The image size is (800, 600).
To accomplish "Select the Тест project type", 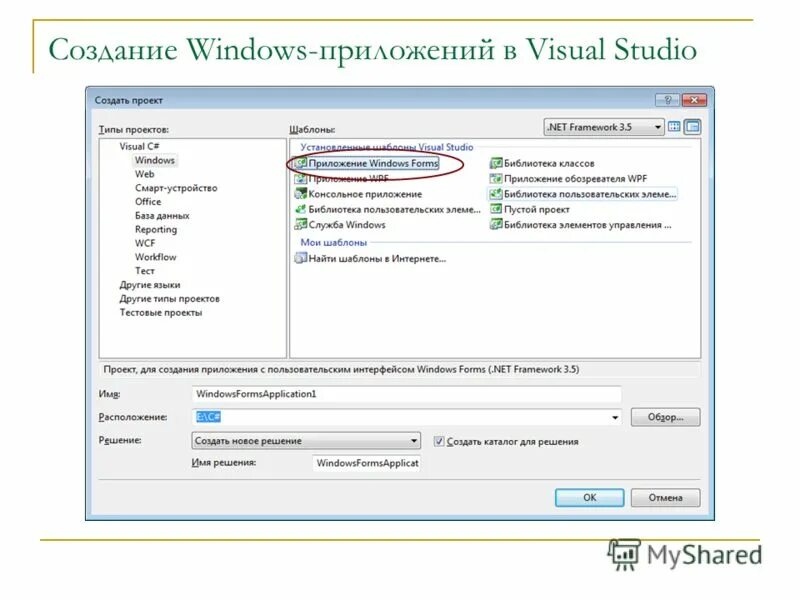I will 144,271.
